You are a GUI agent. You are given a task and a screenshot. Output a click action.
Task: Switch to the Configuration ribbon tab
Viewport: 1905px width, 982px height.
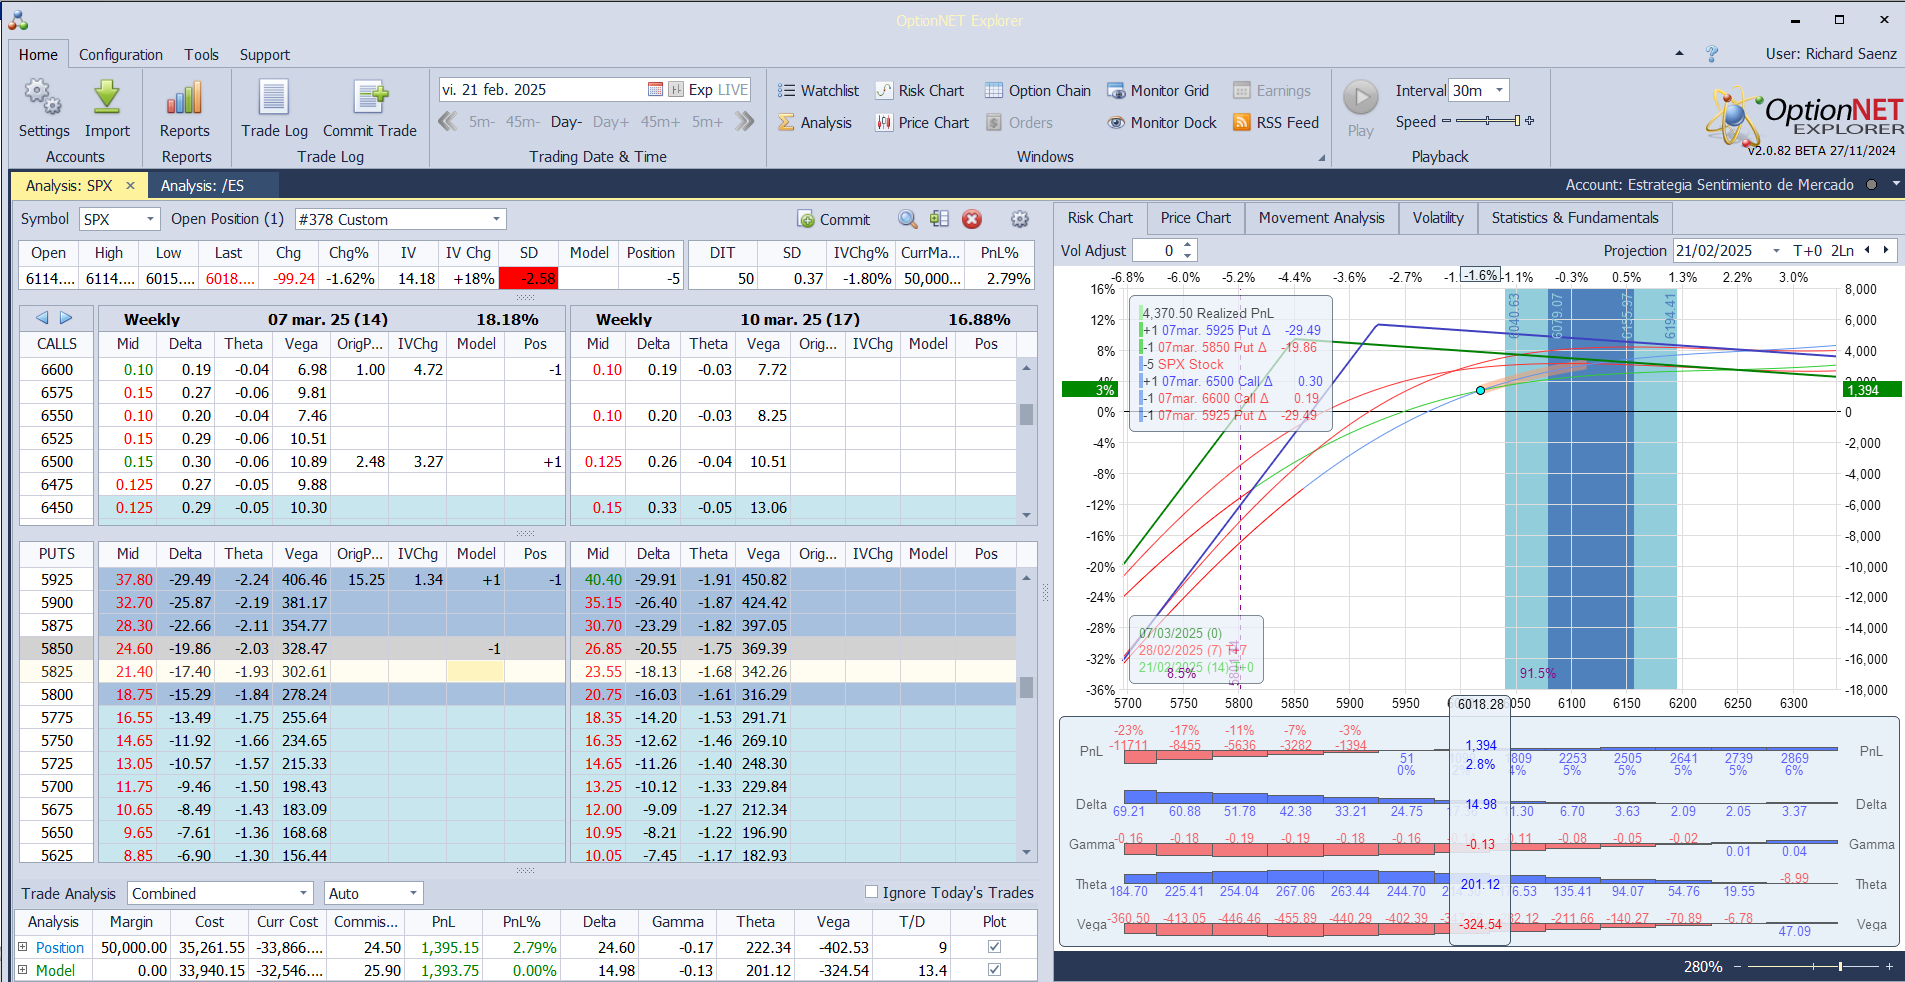pyautogui.click(x=121, y=55)
